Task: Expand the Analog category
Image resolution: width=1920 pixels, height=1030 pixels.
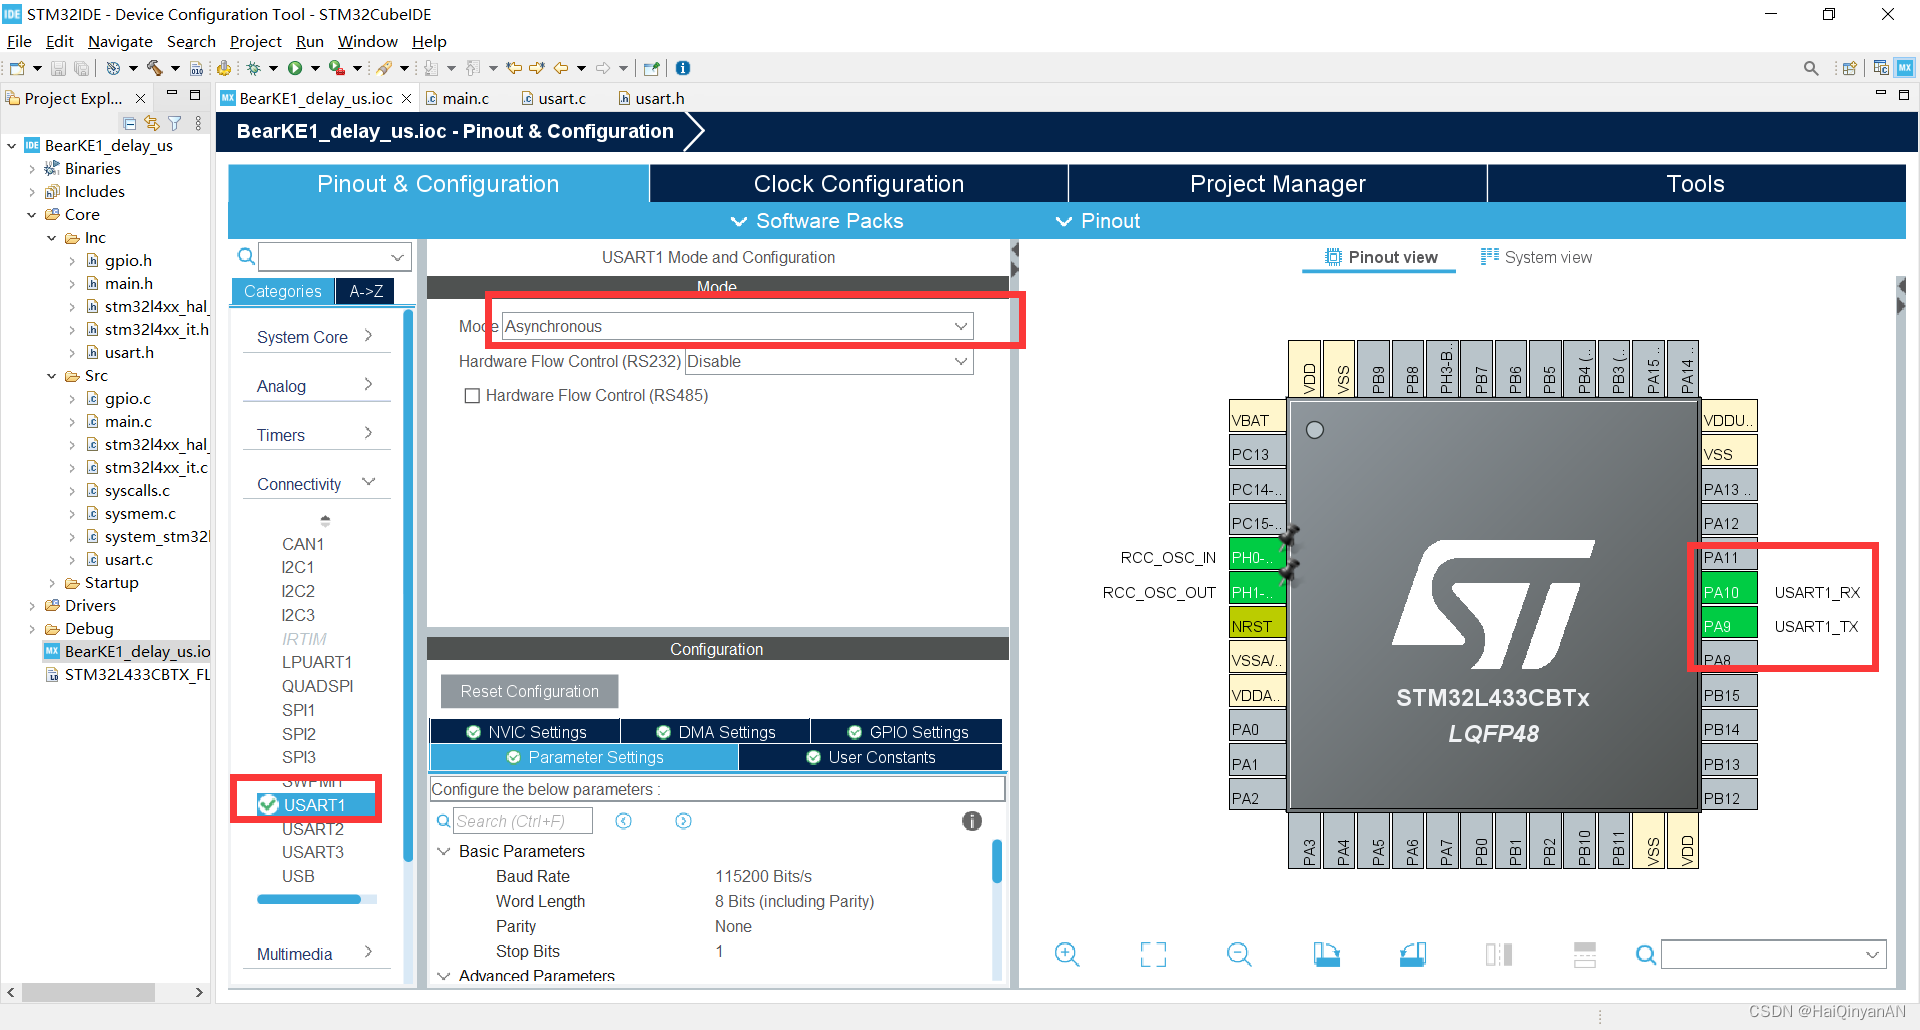Action: (x=315, y=386)
